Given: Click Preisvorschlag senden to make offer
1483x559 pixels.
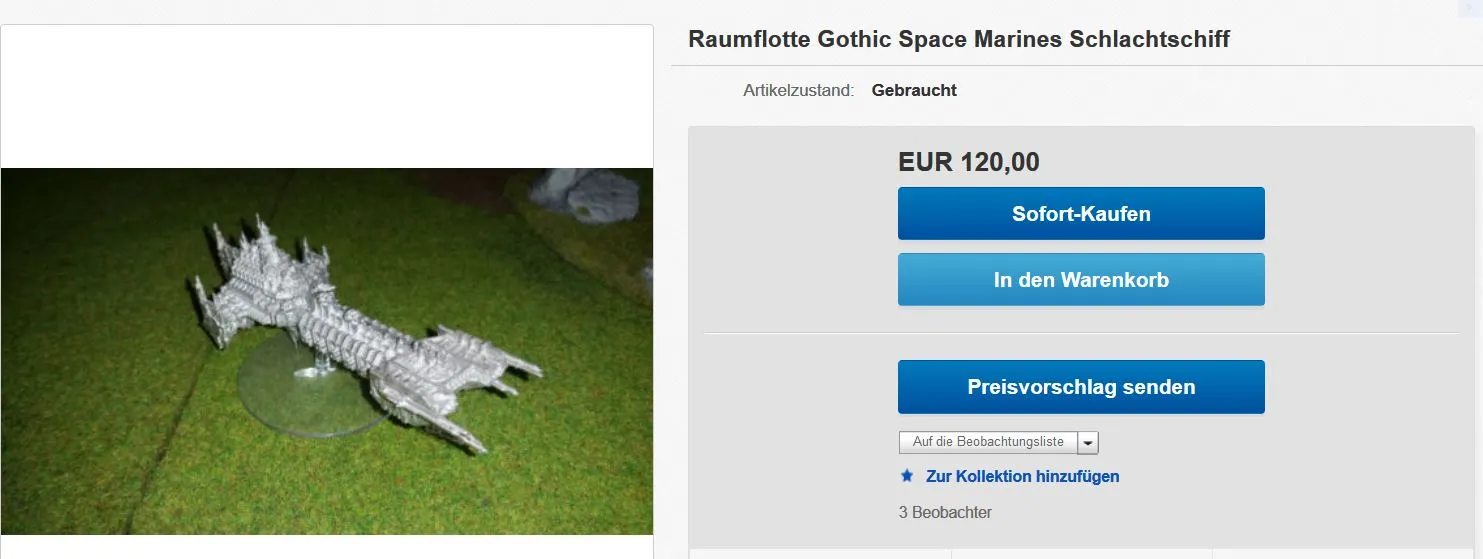Looking at the screenshot, I should coord(1081,387).
